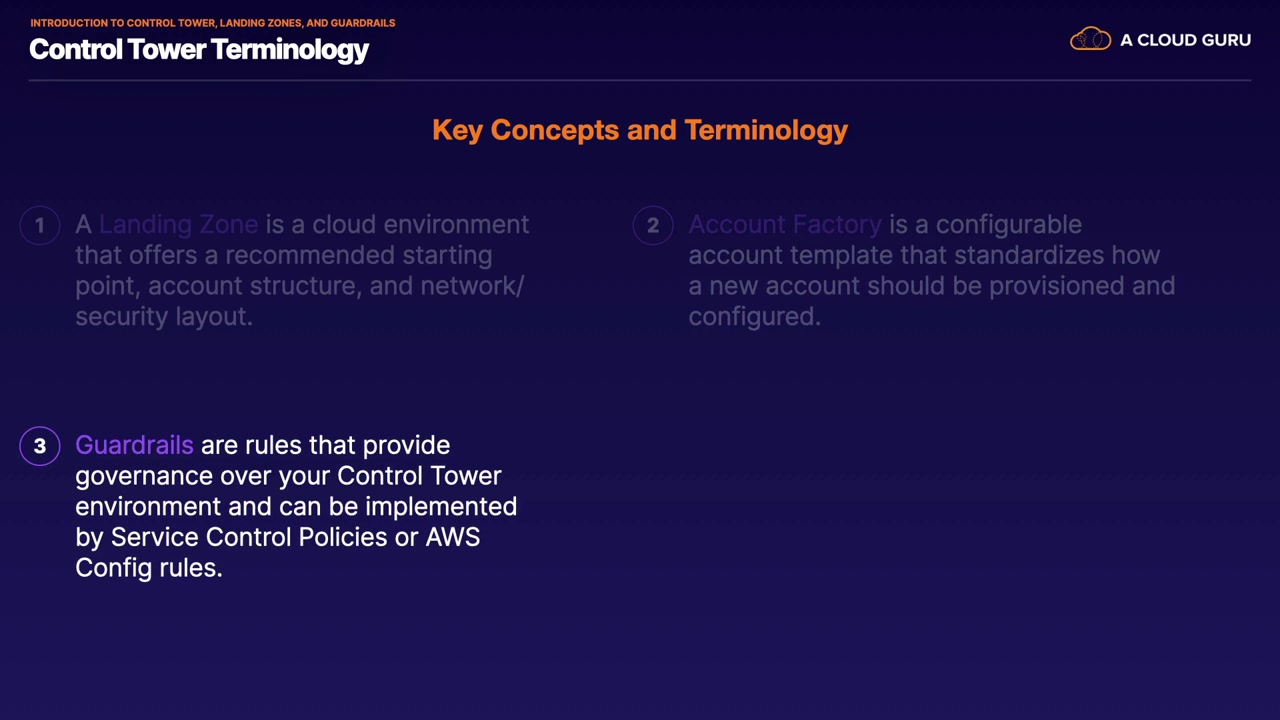Select the highlighted number 3 circle badge
This screenshot has height=720, width=1280.
coord(40,446)
